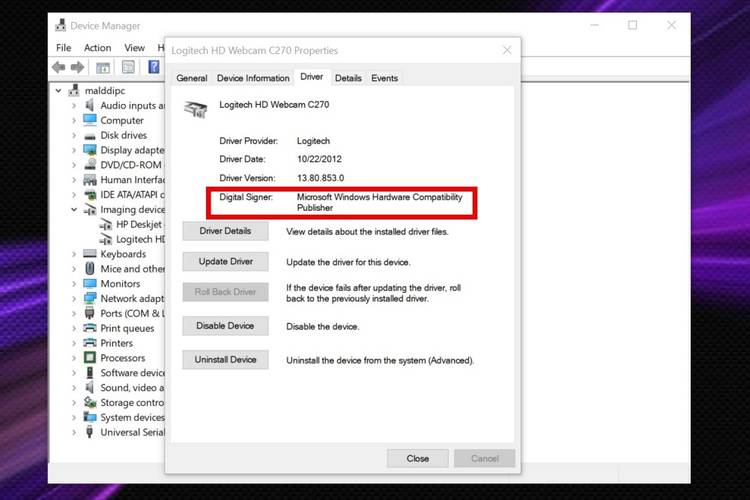Image resolution: width=750 pixels, height=500 pixels.
Task: Click the Forward arrow toolbar icon
Action: point(77,67)
